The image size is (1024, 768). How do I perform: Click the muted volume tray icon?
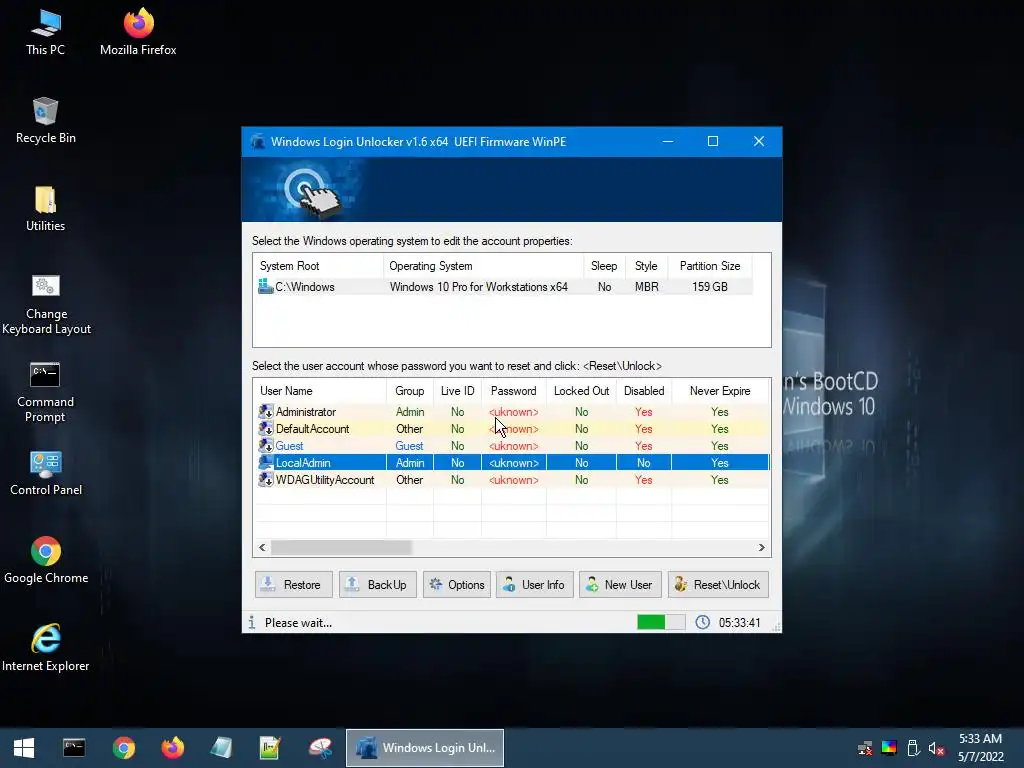936,748
